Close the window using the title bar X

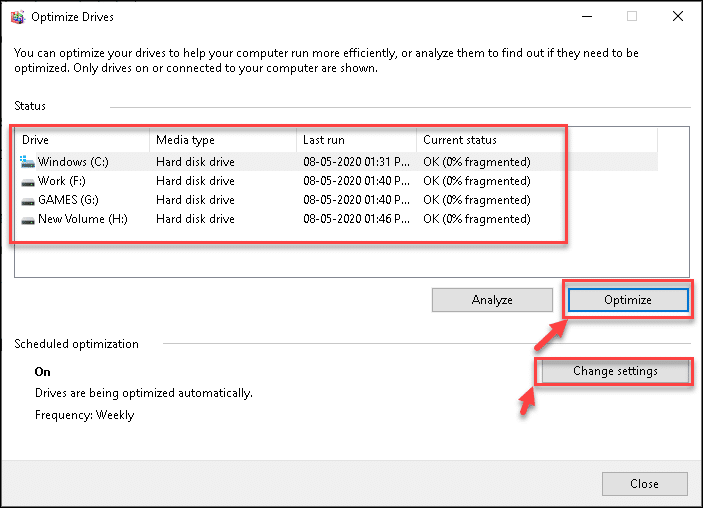pos(677,17)
